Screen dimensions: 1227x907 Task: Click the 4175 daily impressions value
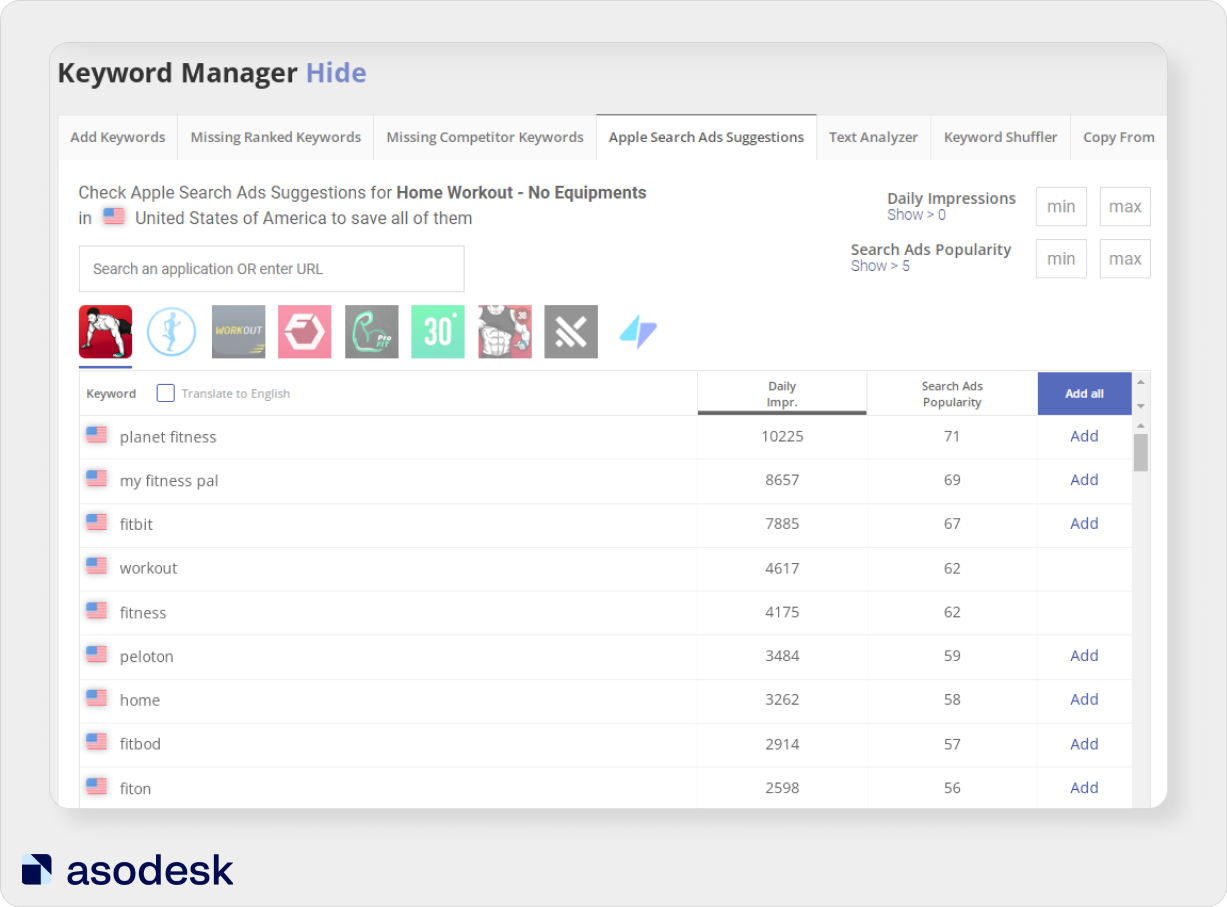782,612
